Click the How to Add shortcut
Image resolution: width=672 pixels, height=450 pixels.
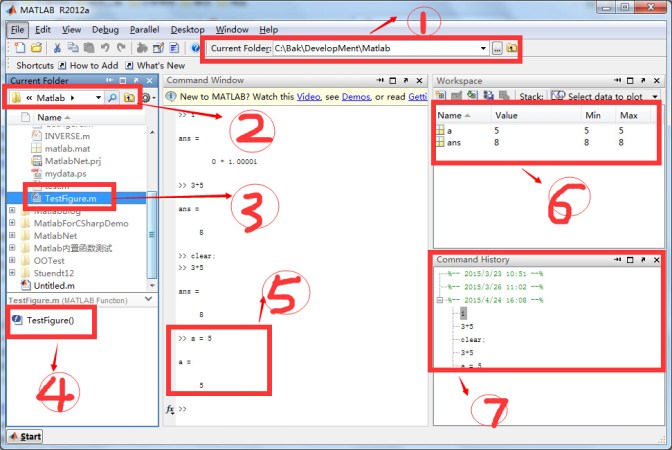click(89, 66)
